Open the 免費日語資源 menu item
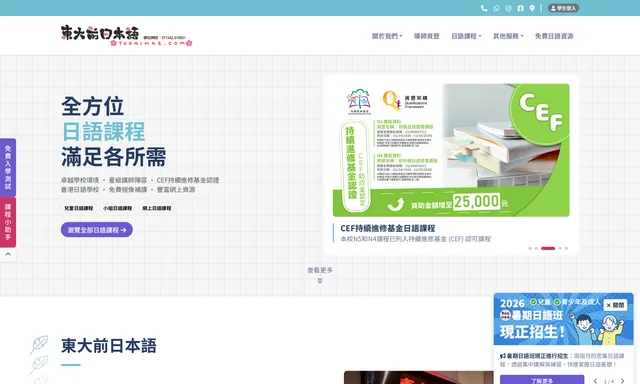640x384 pixels. [554, 36]
